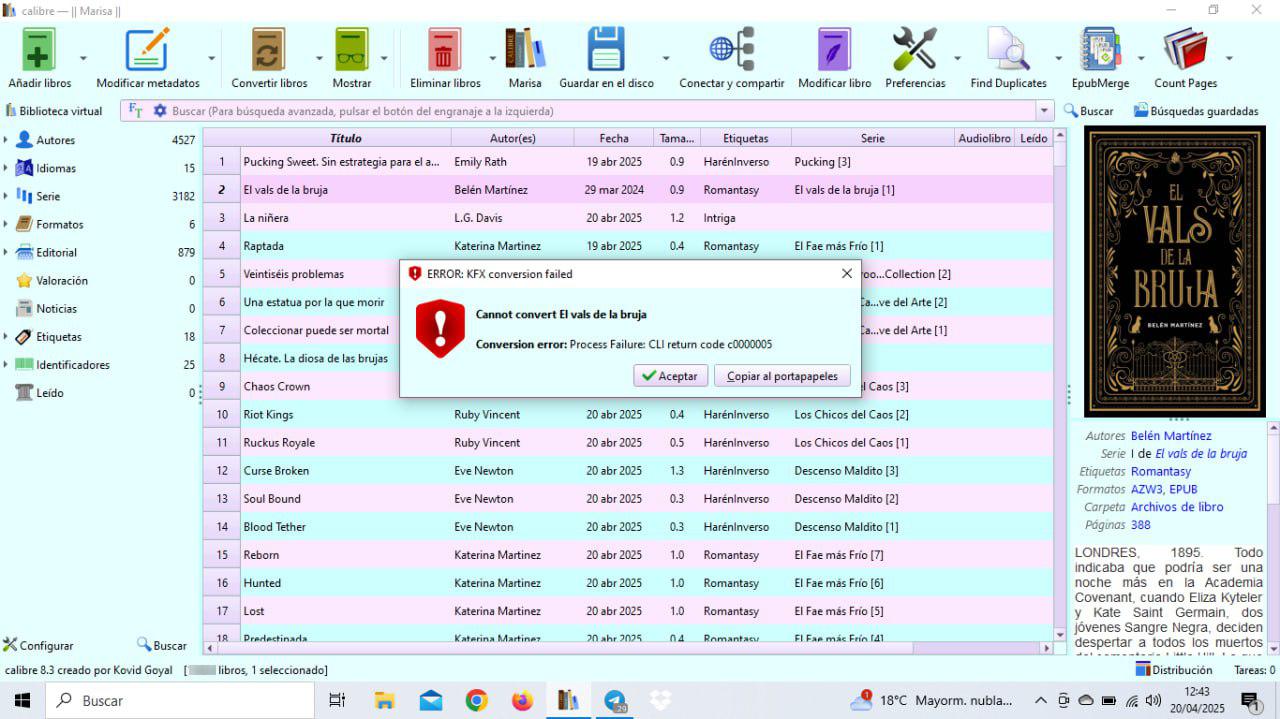
Task: Sort by Autor(es) column header
Action: [x=512, y=138]
